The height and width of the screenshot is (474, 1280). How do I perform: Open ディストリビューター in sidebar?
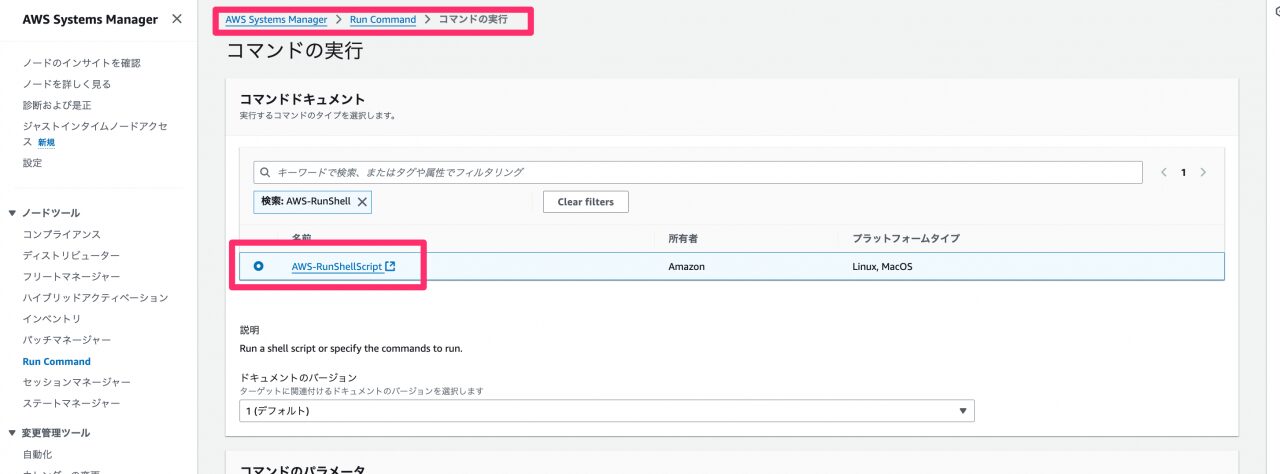coord(71,256)
